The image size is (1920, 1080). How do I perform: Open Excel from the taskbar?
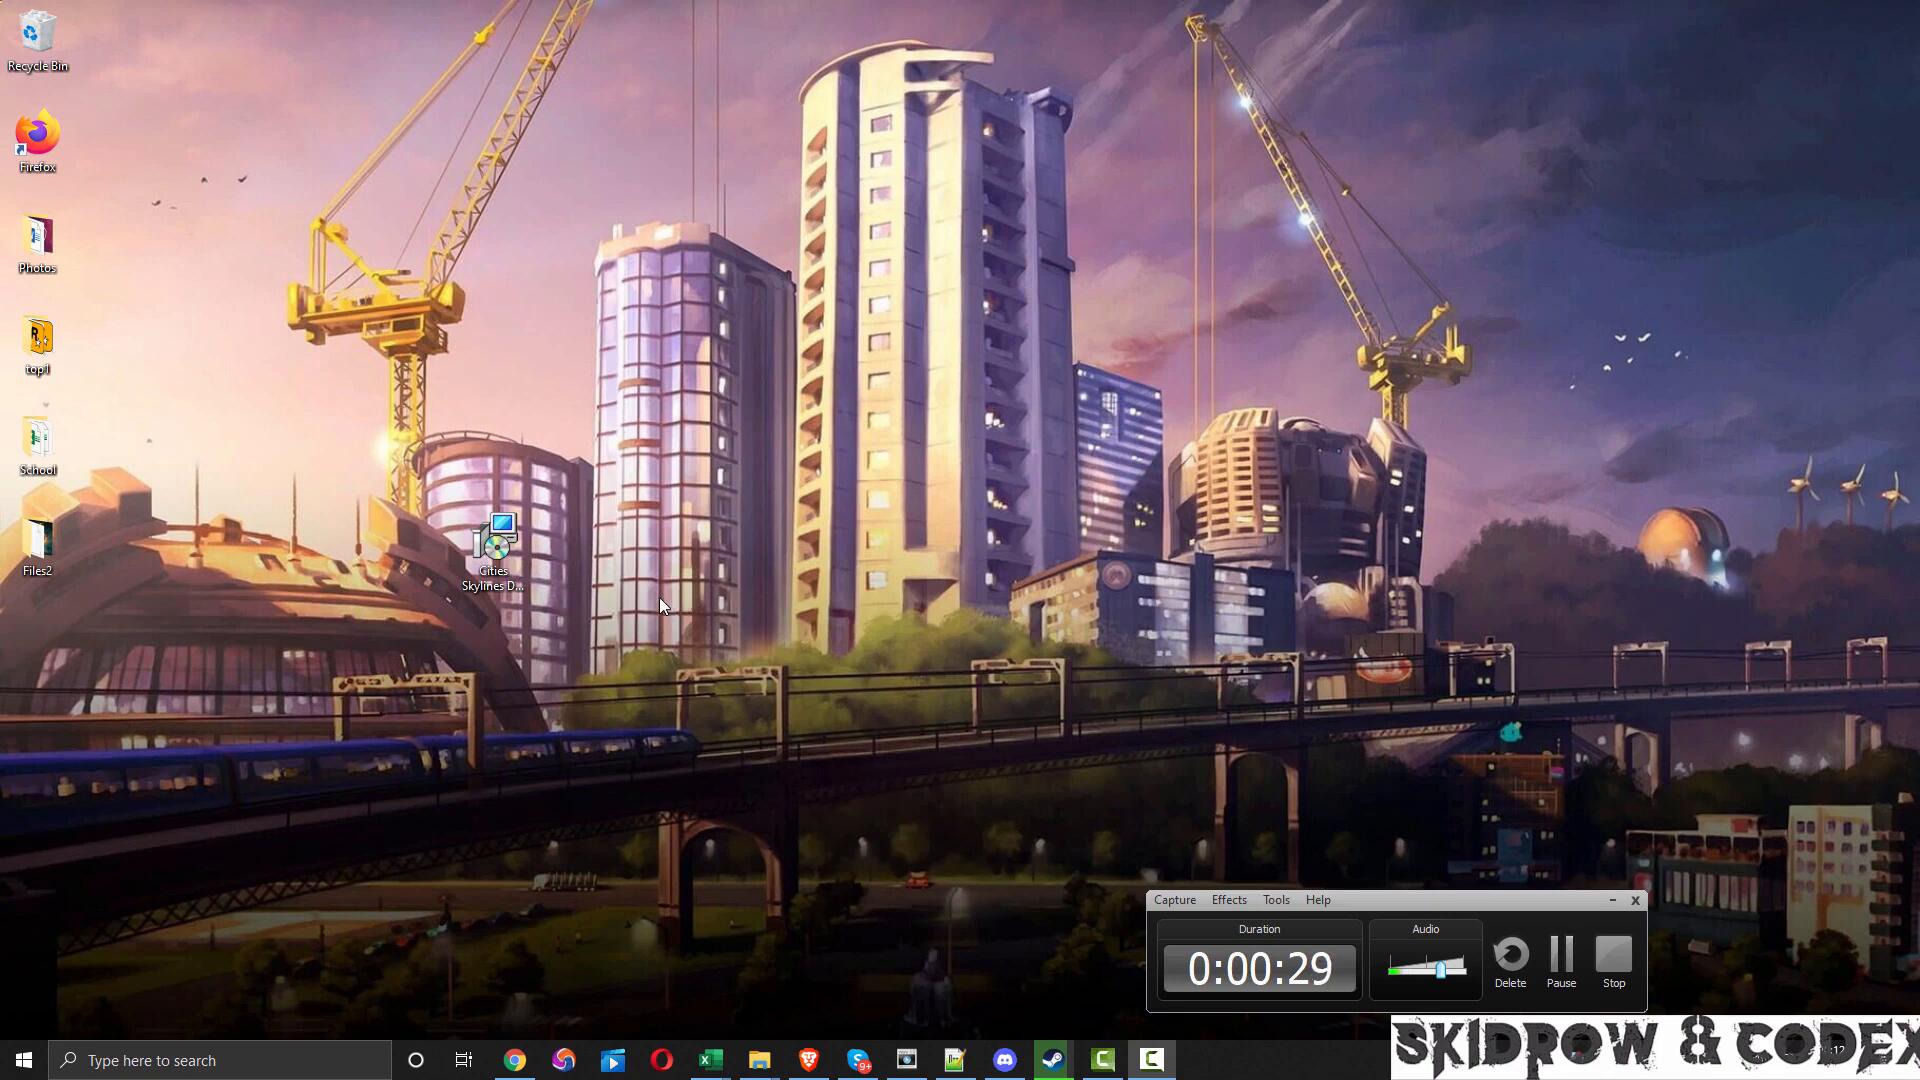[x=710, y=1060]
